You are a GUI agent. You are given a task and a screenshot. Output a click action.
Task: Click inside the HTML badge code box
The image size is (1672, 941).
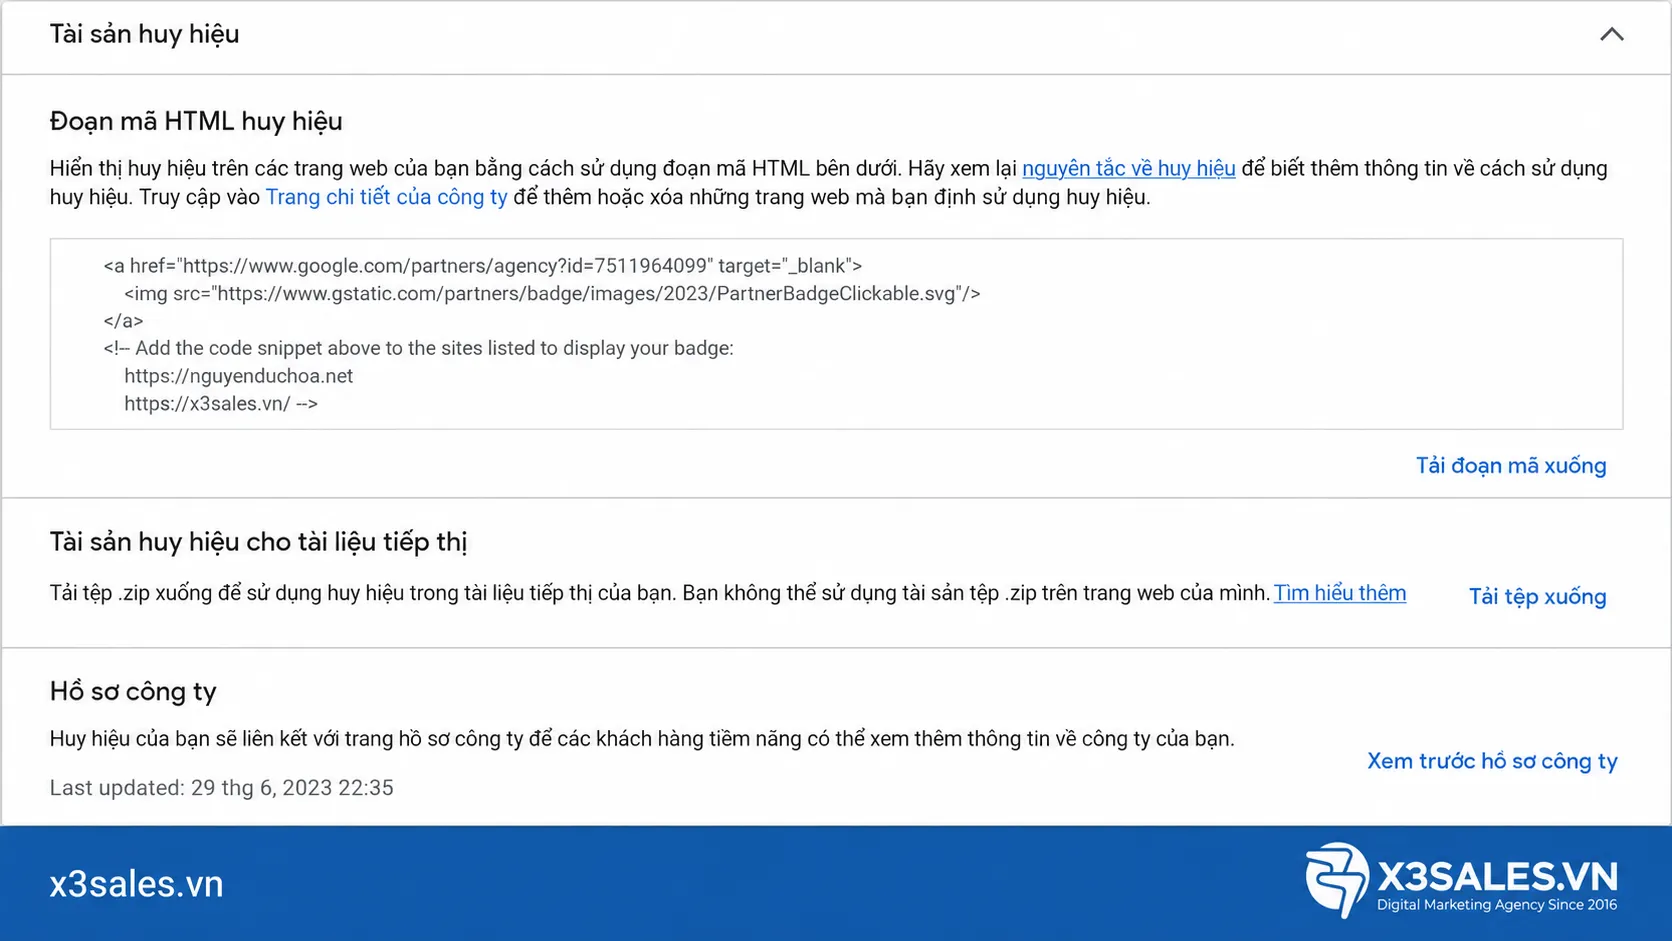point(836,334)
